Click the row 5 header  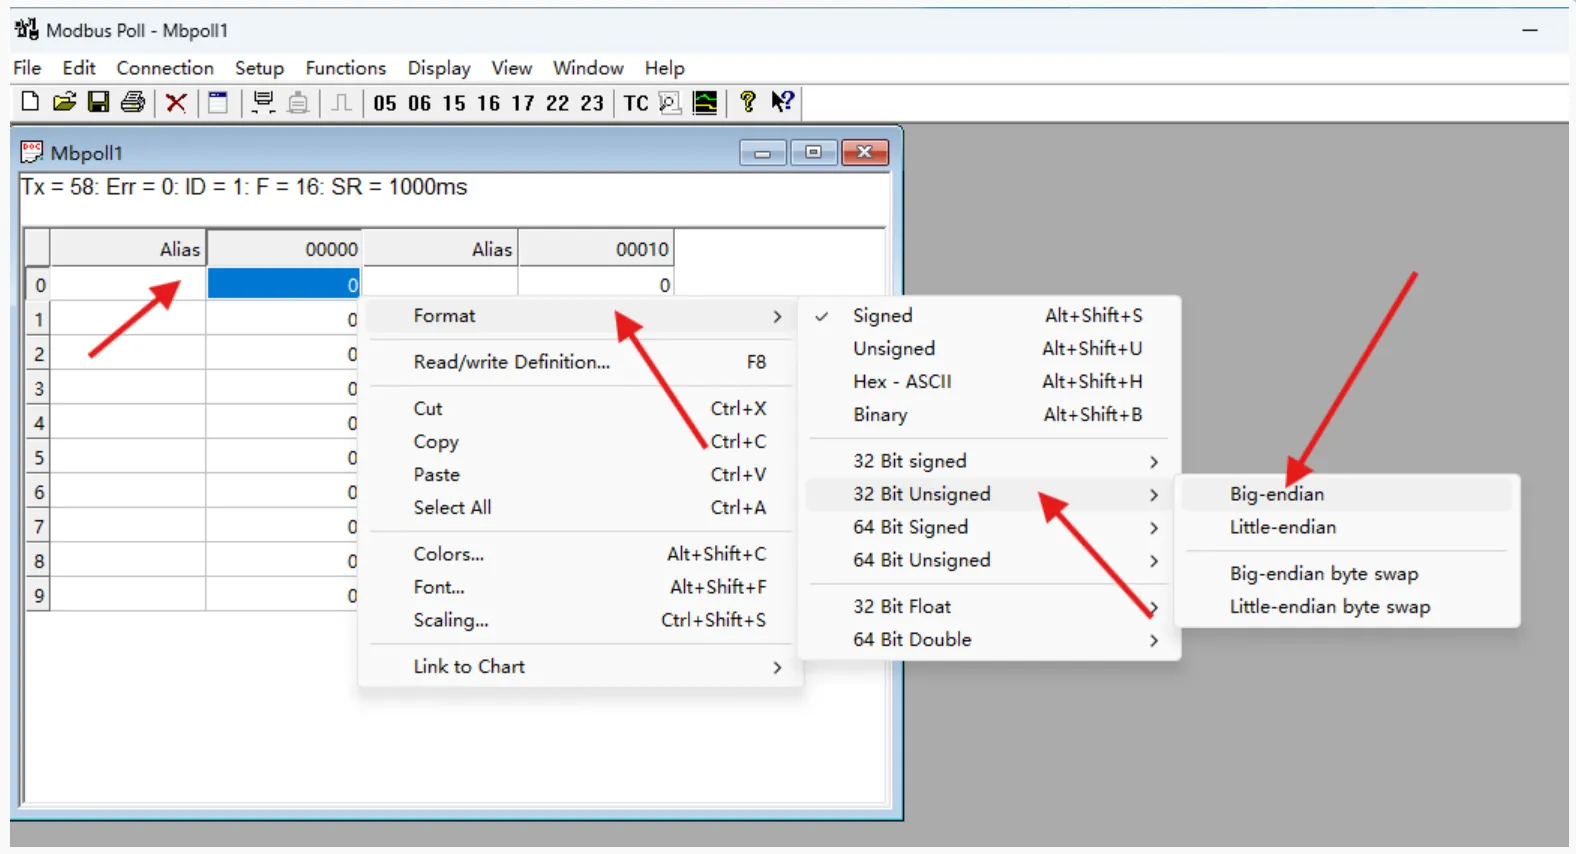[x=37, y=458]
